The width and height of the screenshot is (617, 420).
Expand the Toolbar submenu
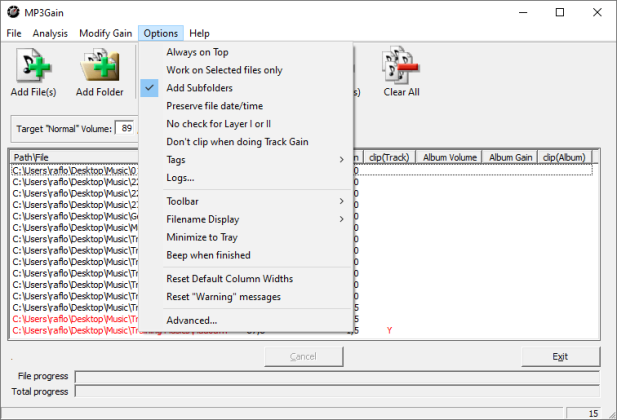click(246, 201)
